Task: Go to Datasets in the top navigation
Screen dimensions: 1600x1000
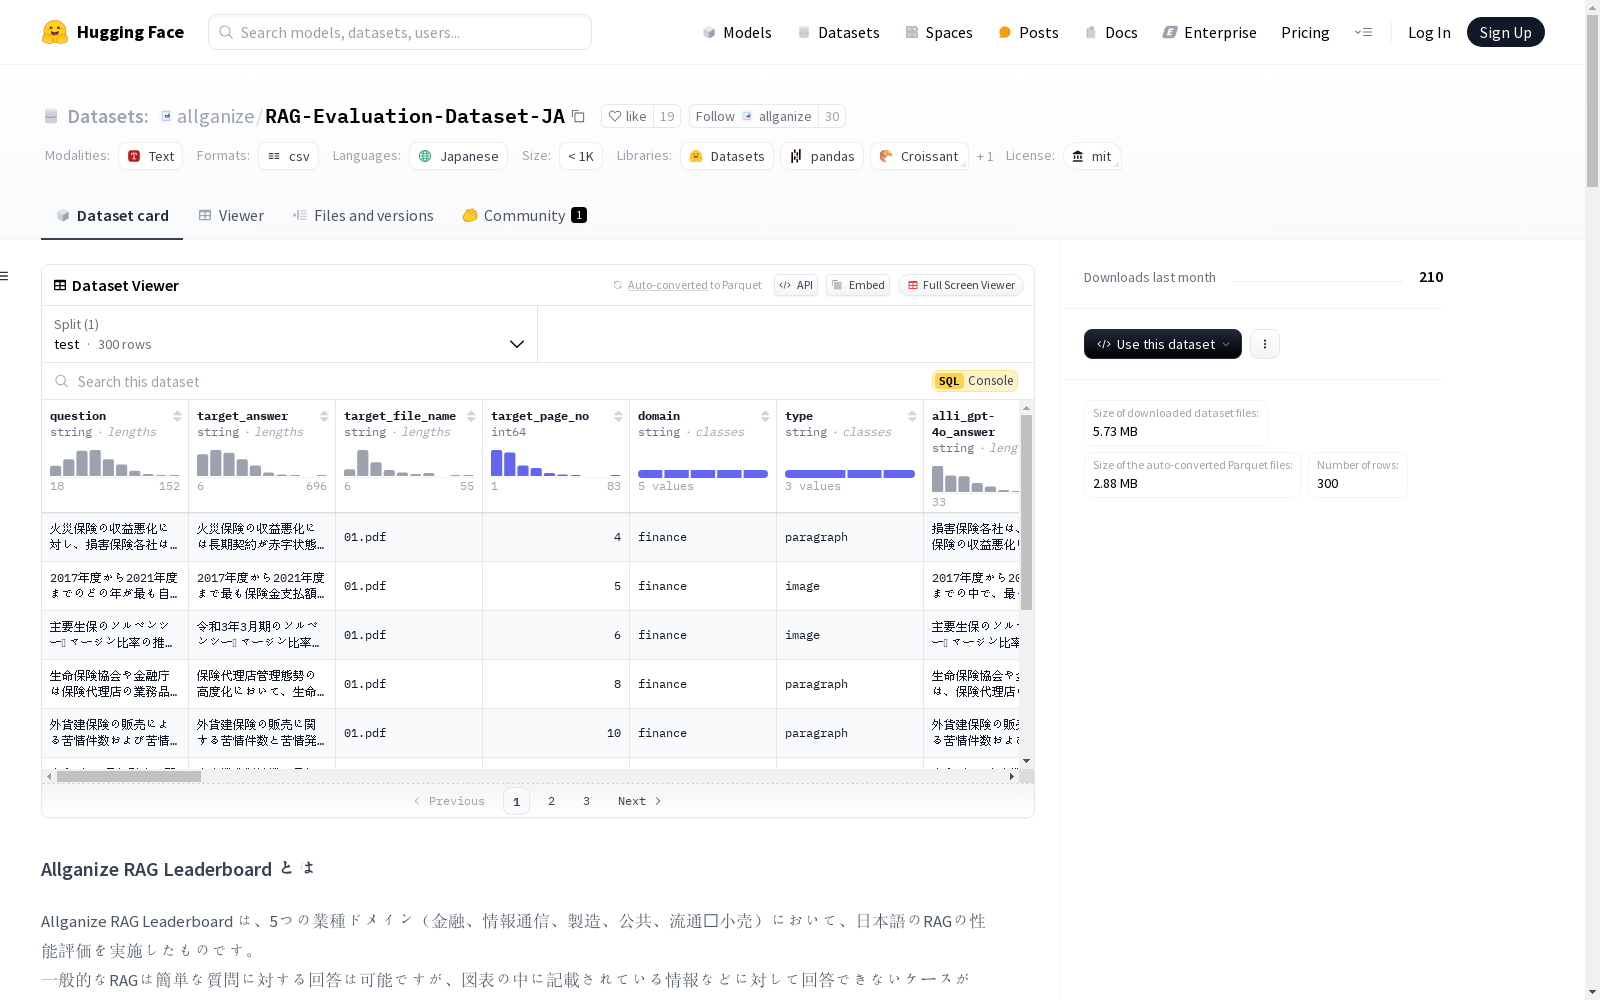Action: point(838,32)
